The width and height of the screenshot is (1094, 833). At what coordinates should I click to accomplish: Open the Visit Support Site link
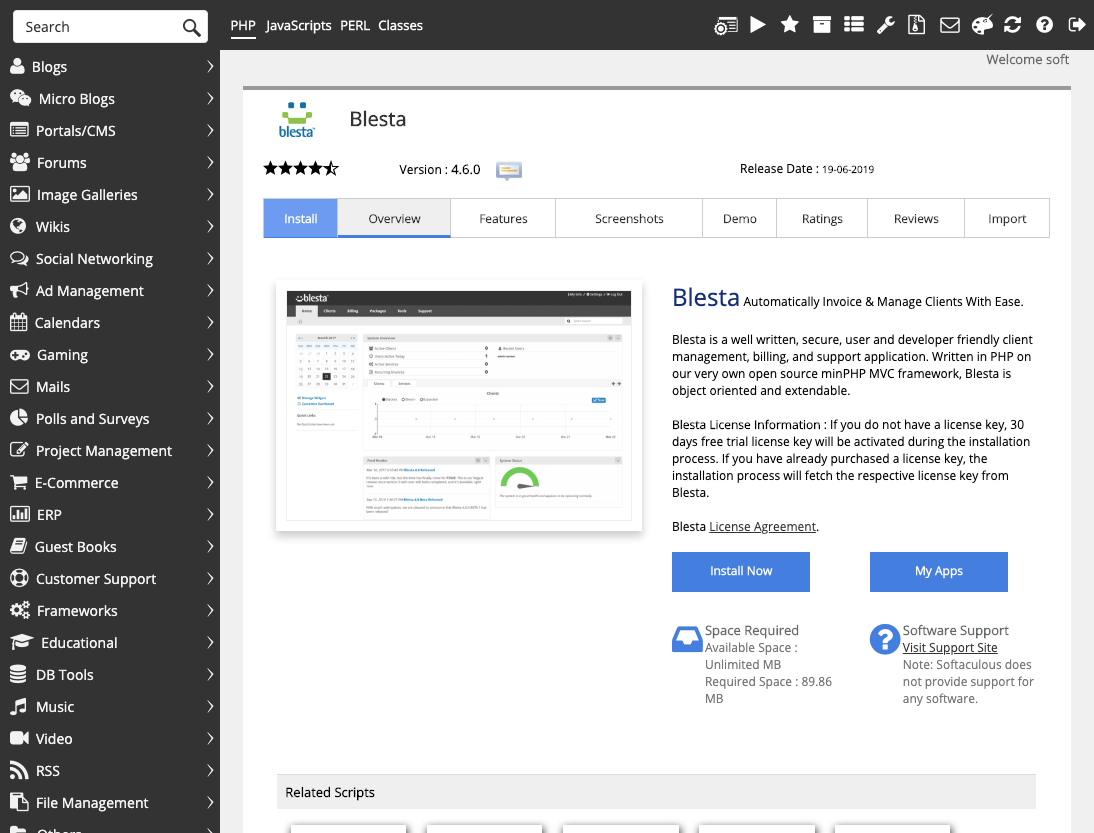click(x=950, y=648)
